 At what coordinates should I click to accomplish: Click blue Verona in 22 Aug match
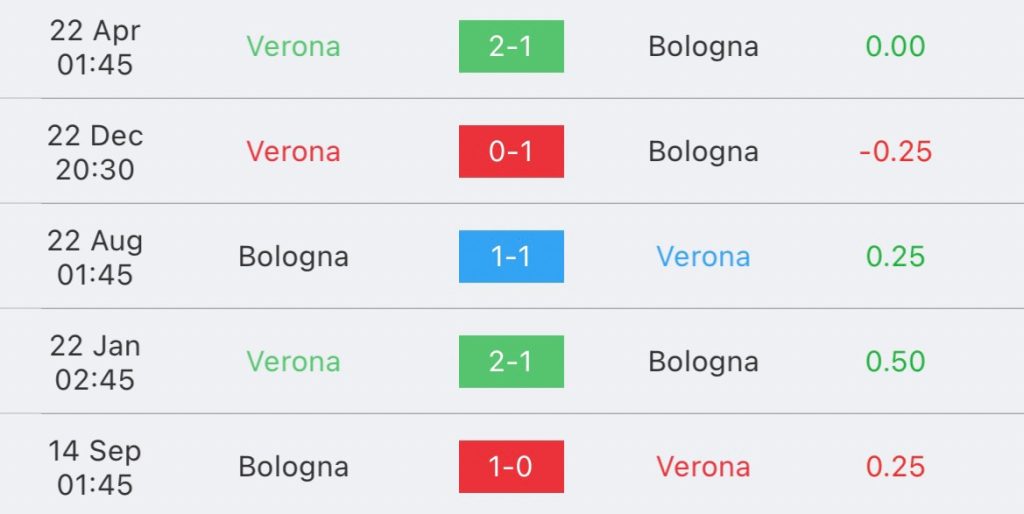(703, 257)
